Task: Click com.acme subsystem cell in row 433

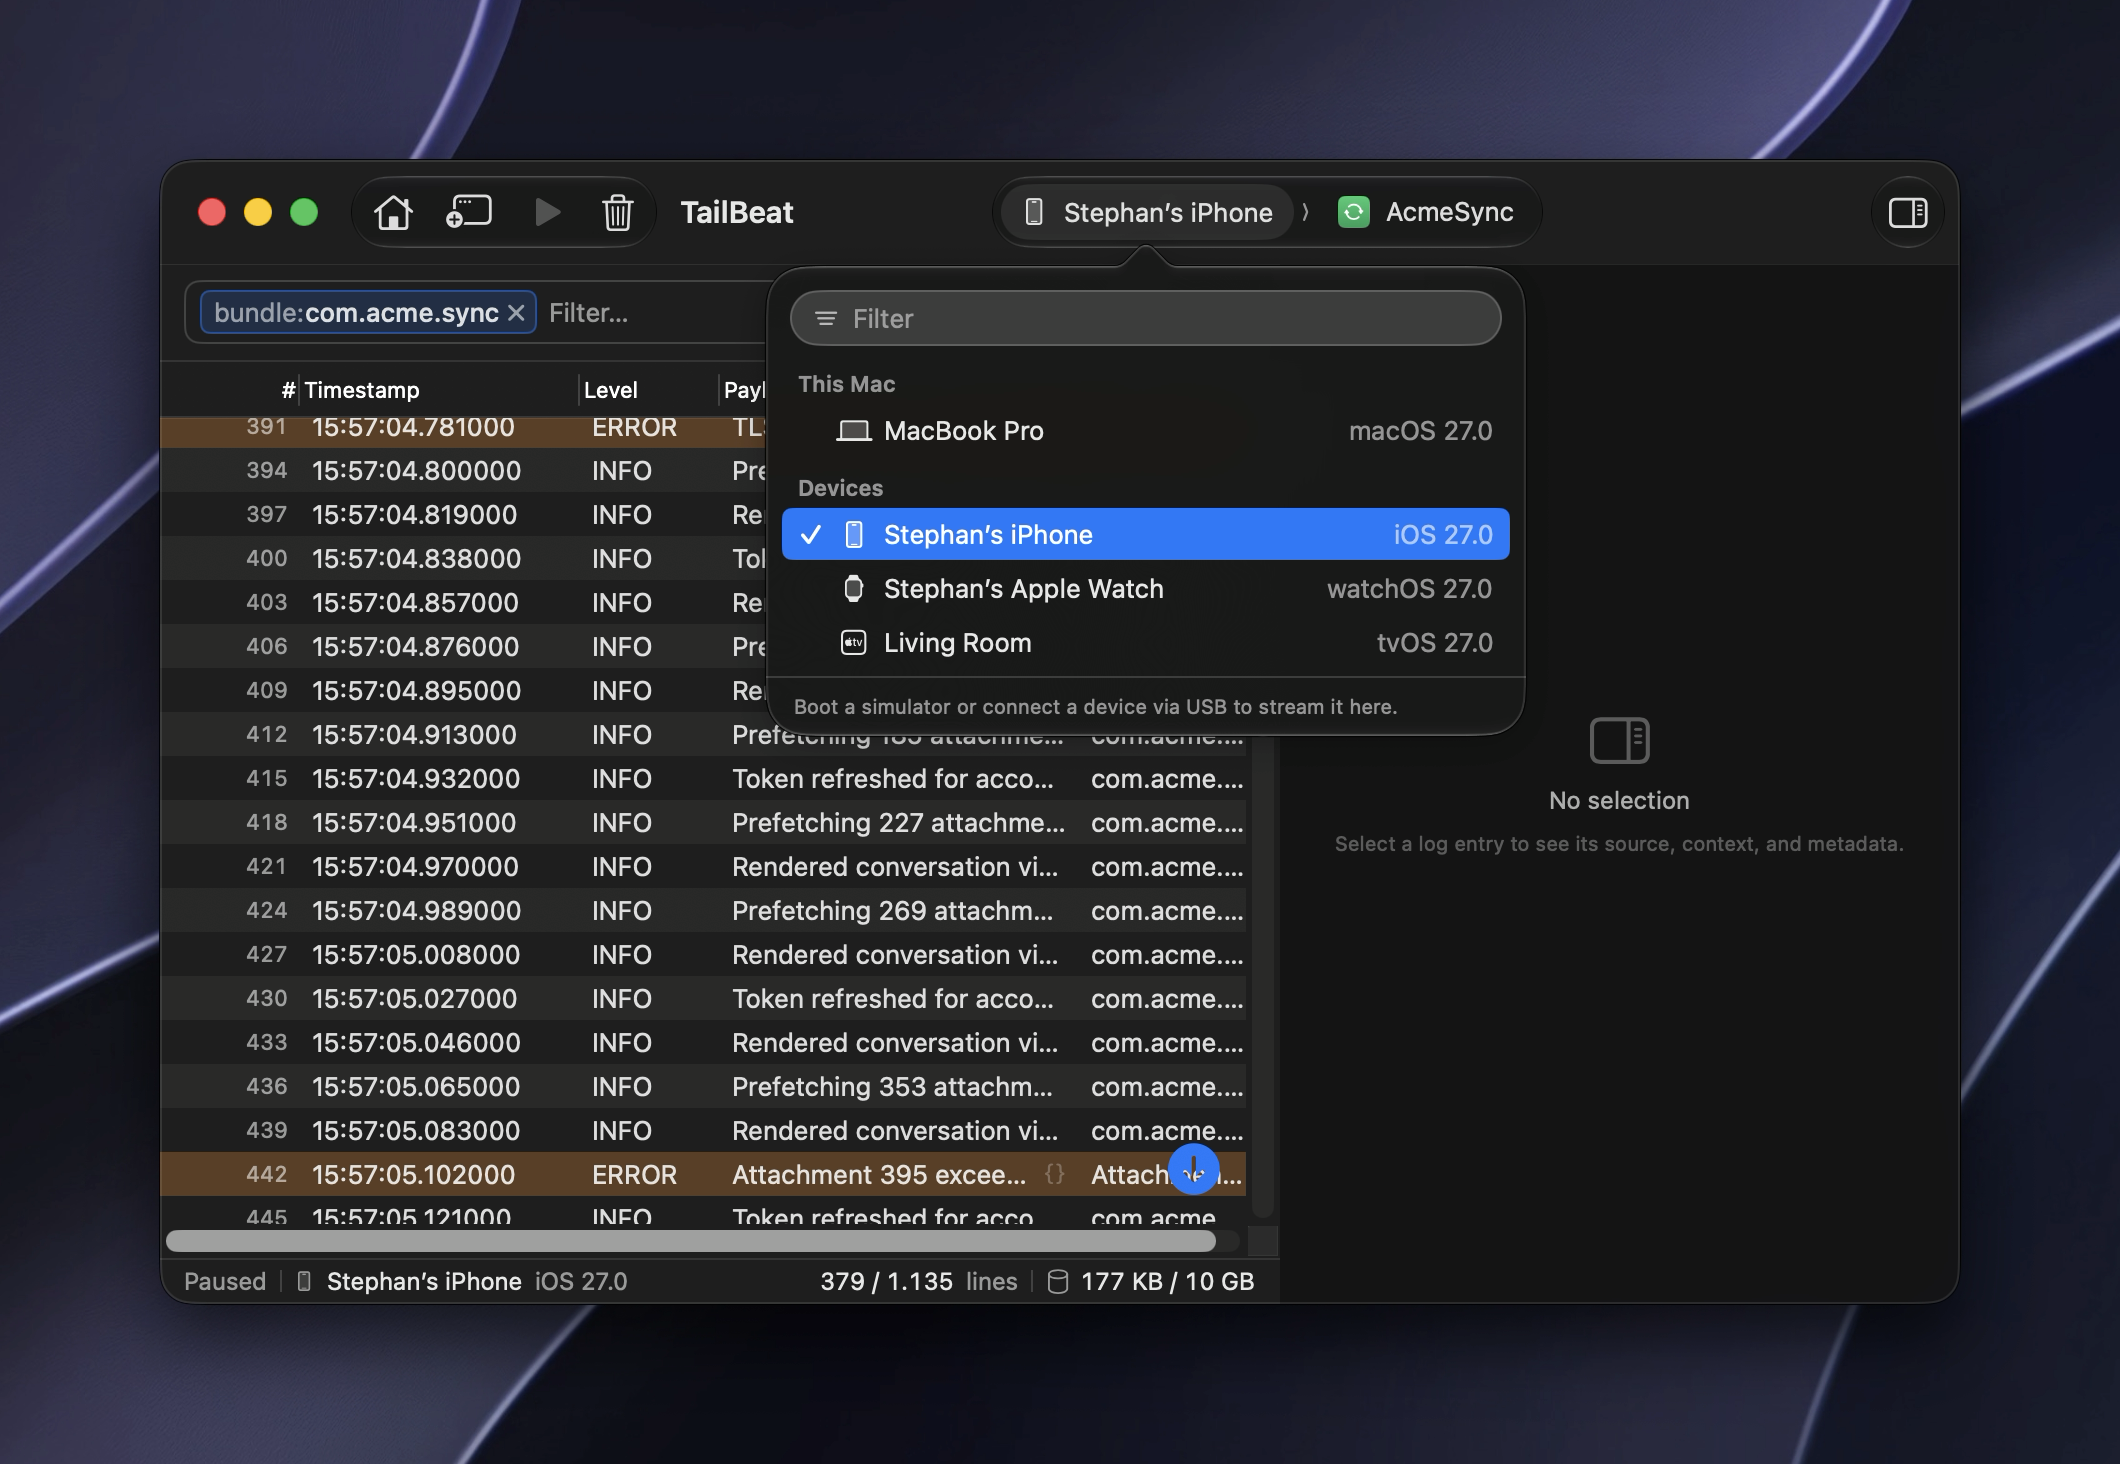Action: pyautogui.click(x=1166, y=1042)
